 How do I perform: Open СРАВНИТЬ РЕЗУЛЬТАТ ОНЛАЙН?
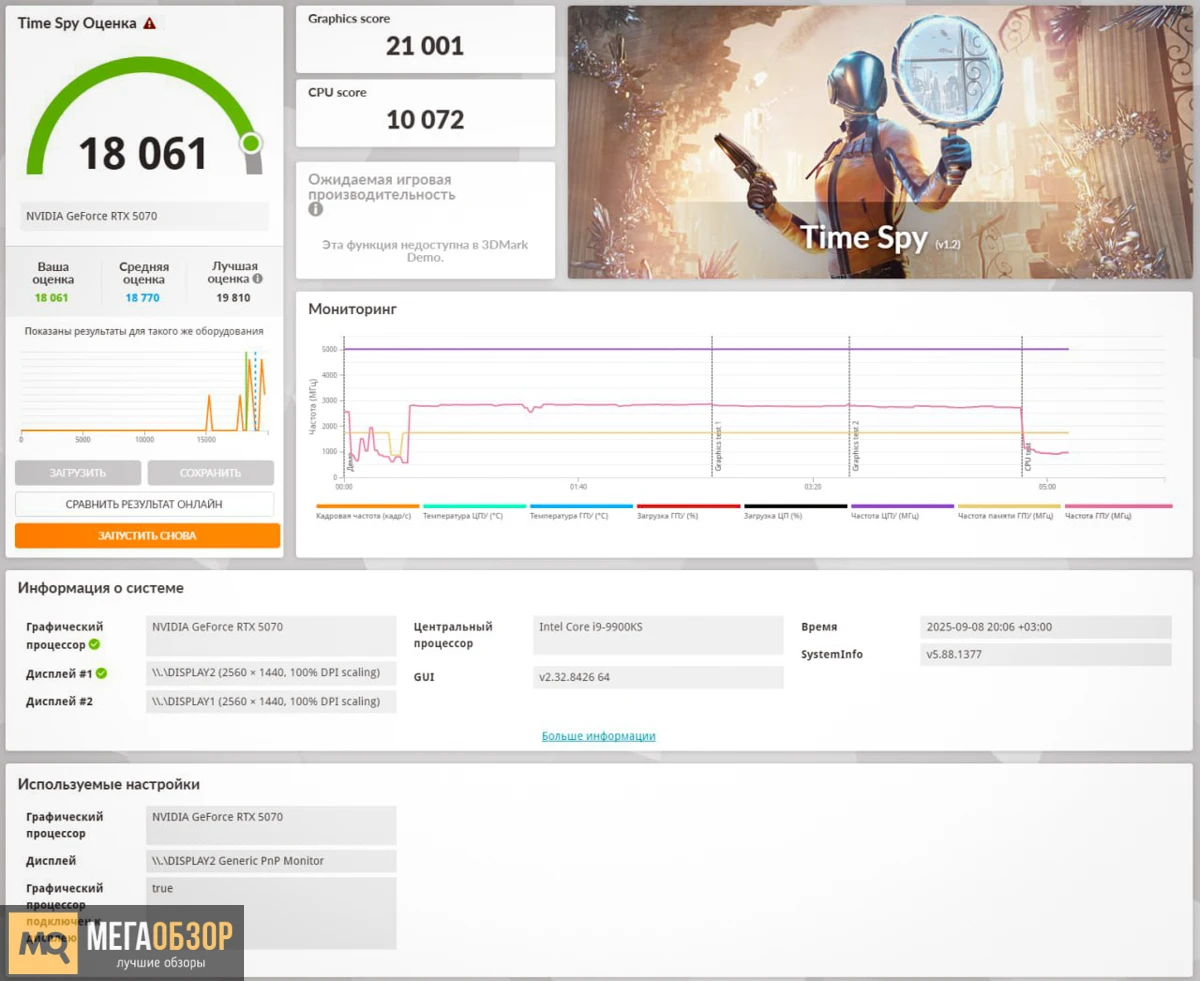pyautogui.click(x=144, y=504)
